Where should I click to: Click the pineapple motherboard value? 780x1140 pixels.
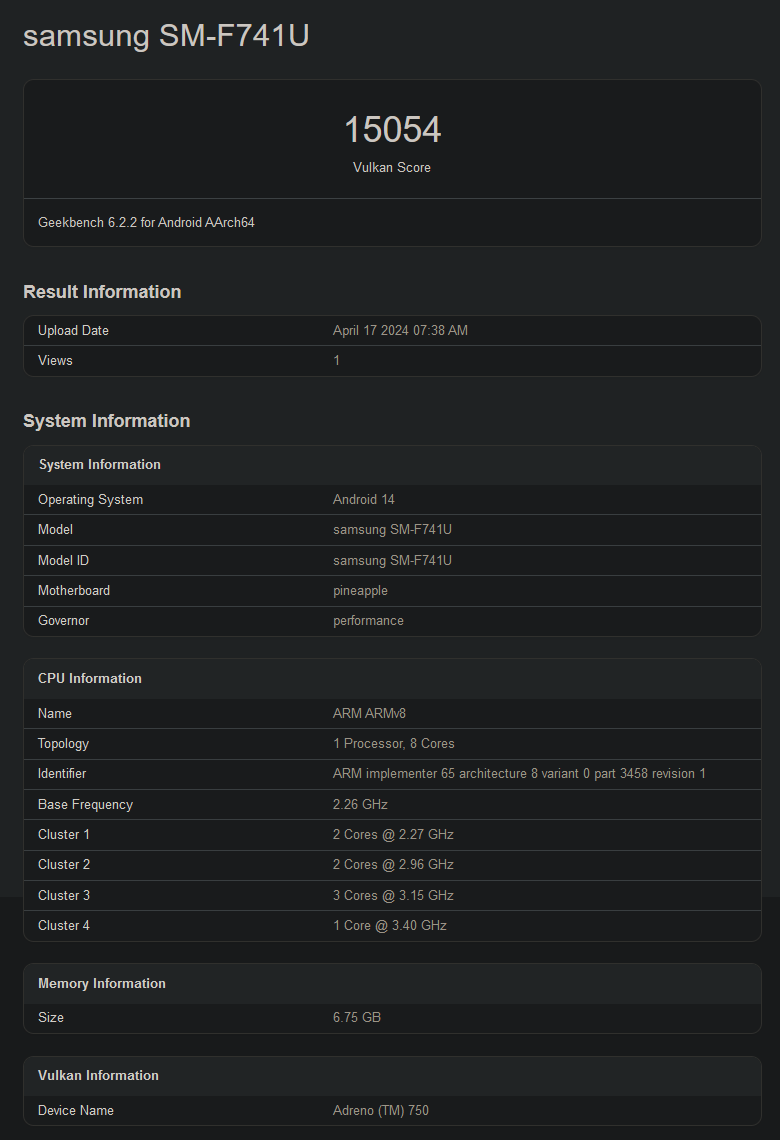click(360, 590)
